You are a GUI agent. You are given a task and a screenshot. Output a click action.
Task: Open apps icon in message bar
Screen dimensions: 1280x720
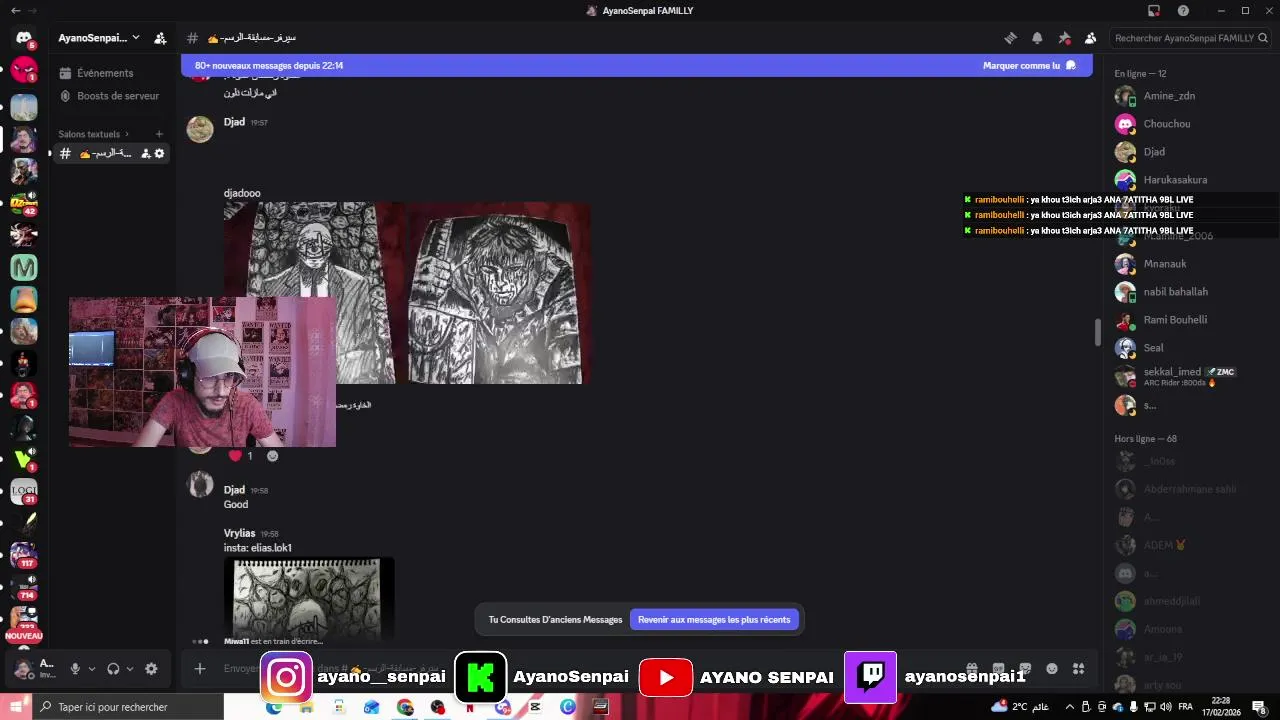(1078, 669)
